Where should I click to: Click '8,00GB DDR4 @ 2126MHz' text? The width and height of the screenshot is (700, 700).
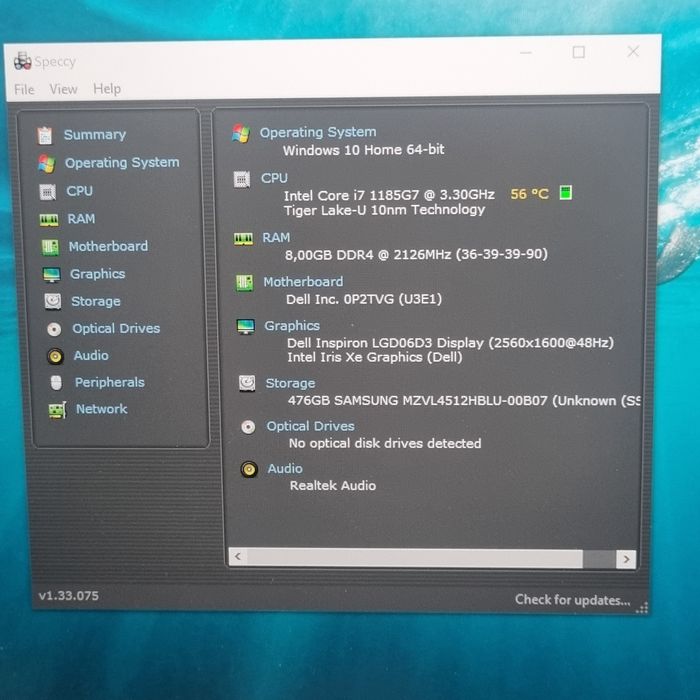pyautogui.click(x=368, y=254)
